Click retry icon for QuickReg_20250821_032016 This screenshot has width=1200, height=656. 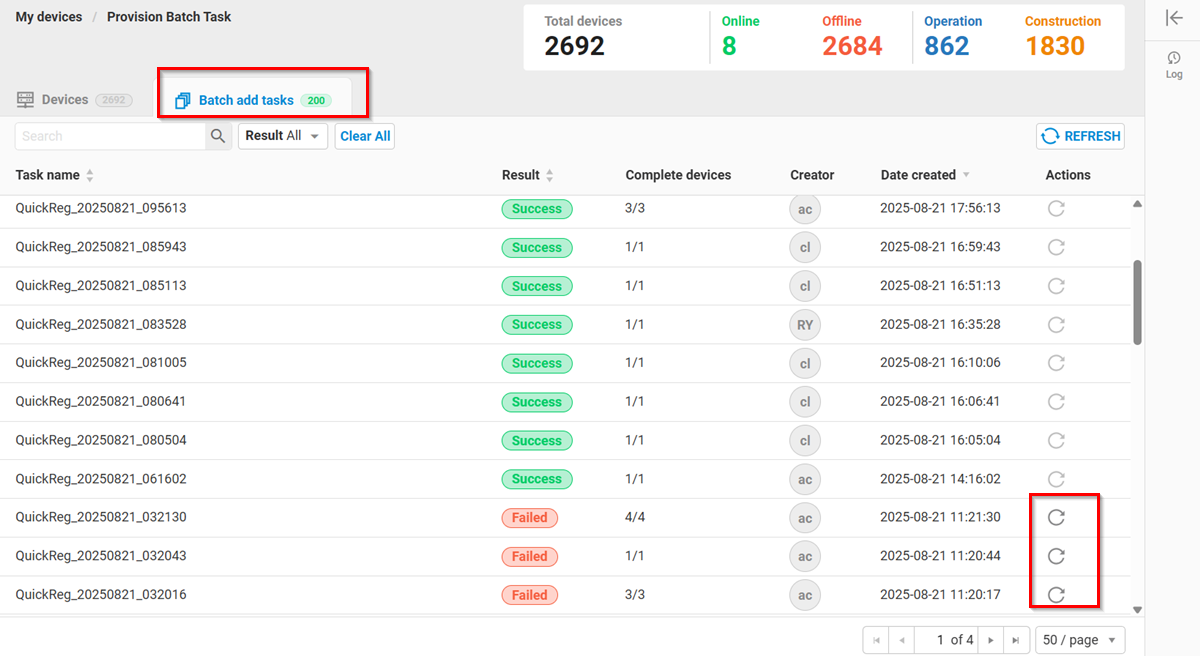coord(1055,595)
